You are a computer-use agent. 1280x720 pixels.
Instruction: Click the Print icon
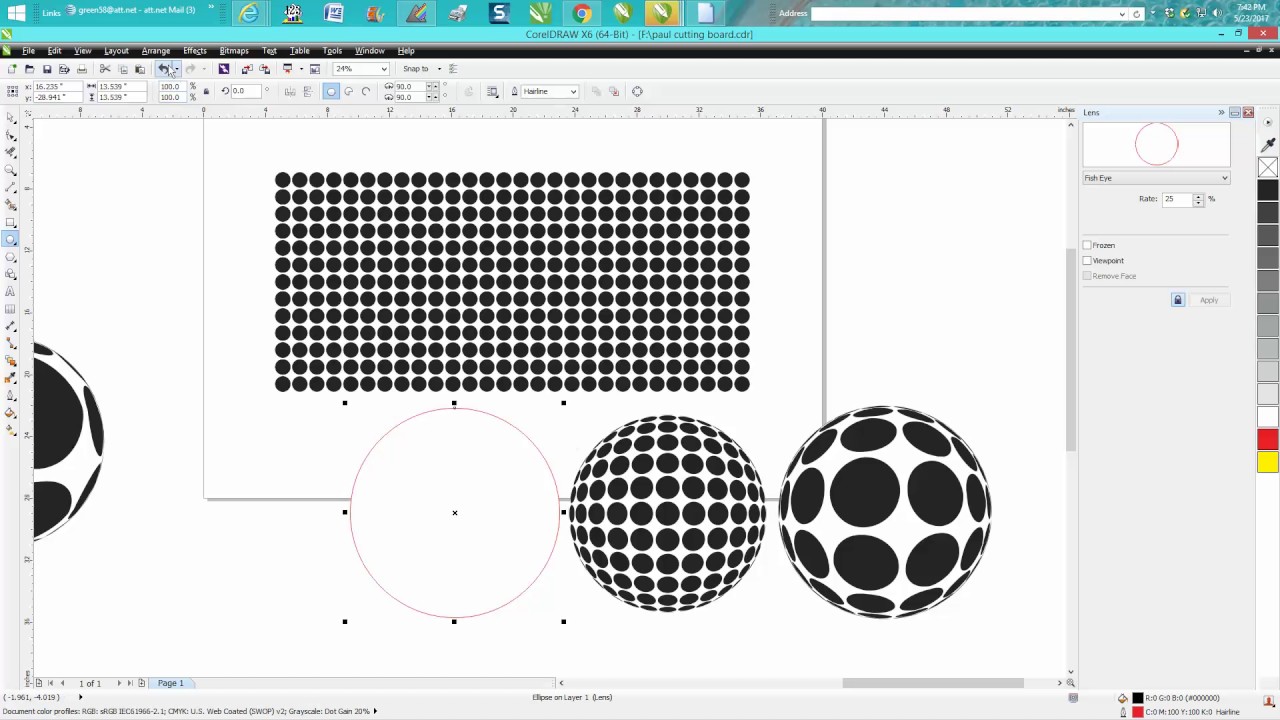[82, 69]
